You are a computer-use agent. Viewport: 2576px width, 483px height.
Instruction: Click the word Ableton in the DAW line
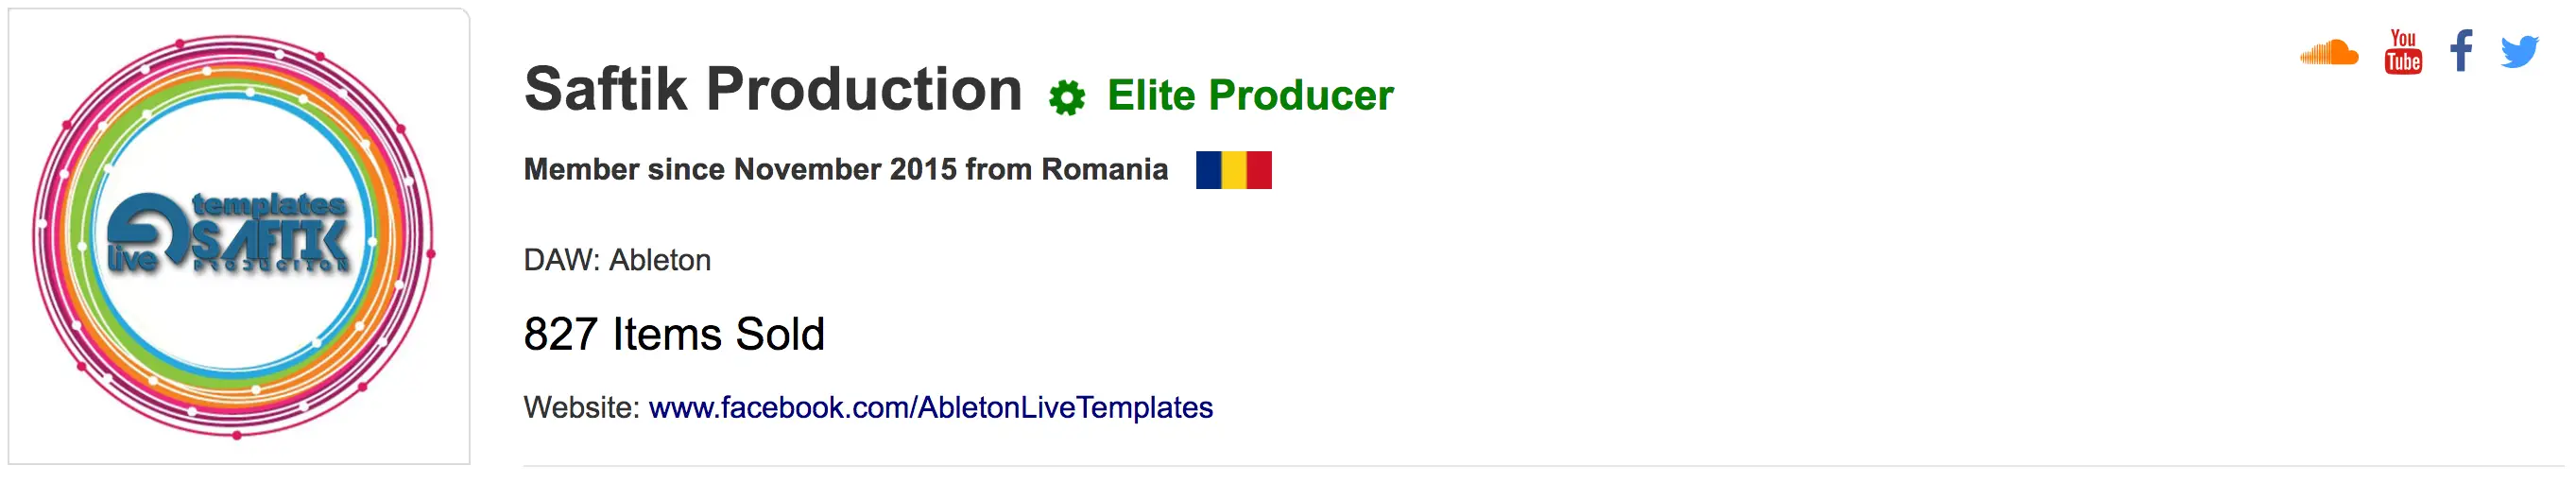click(660, 260)
